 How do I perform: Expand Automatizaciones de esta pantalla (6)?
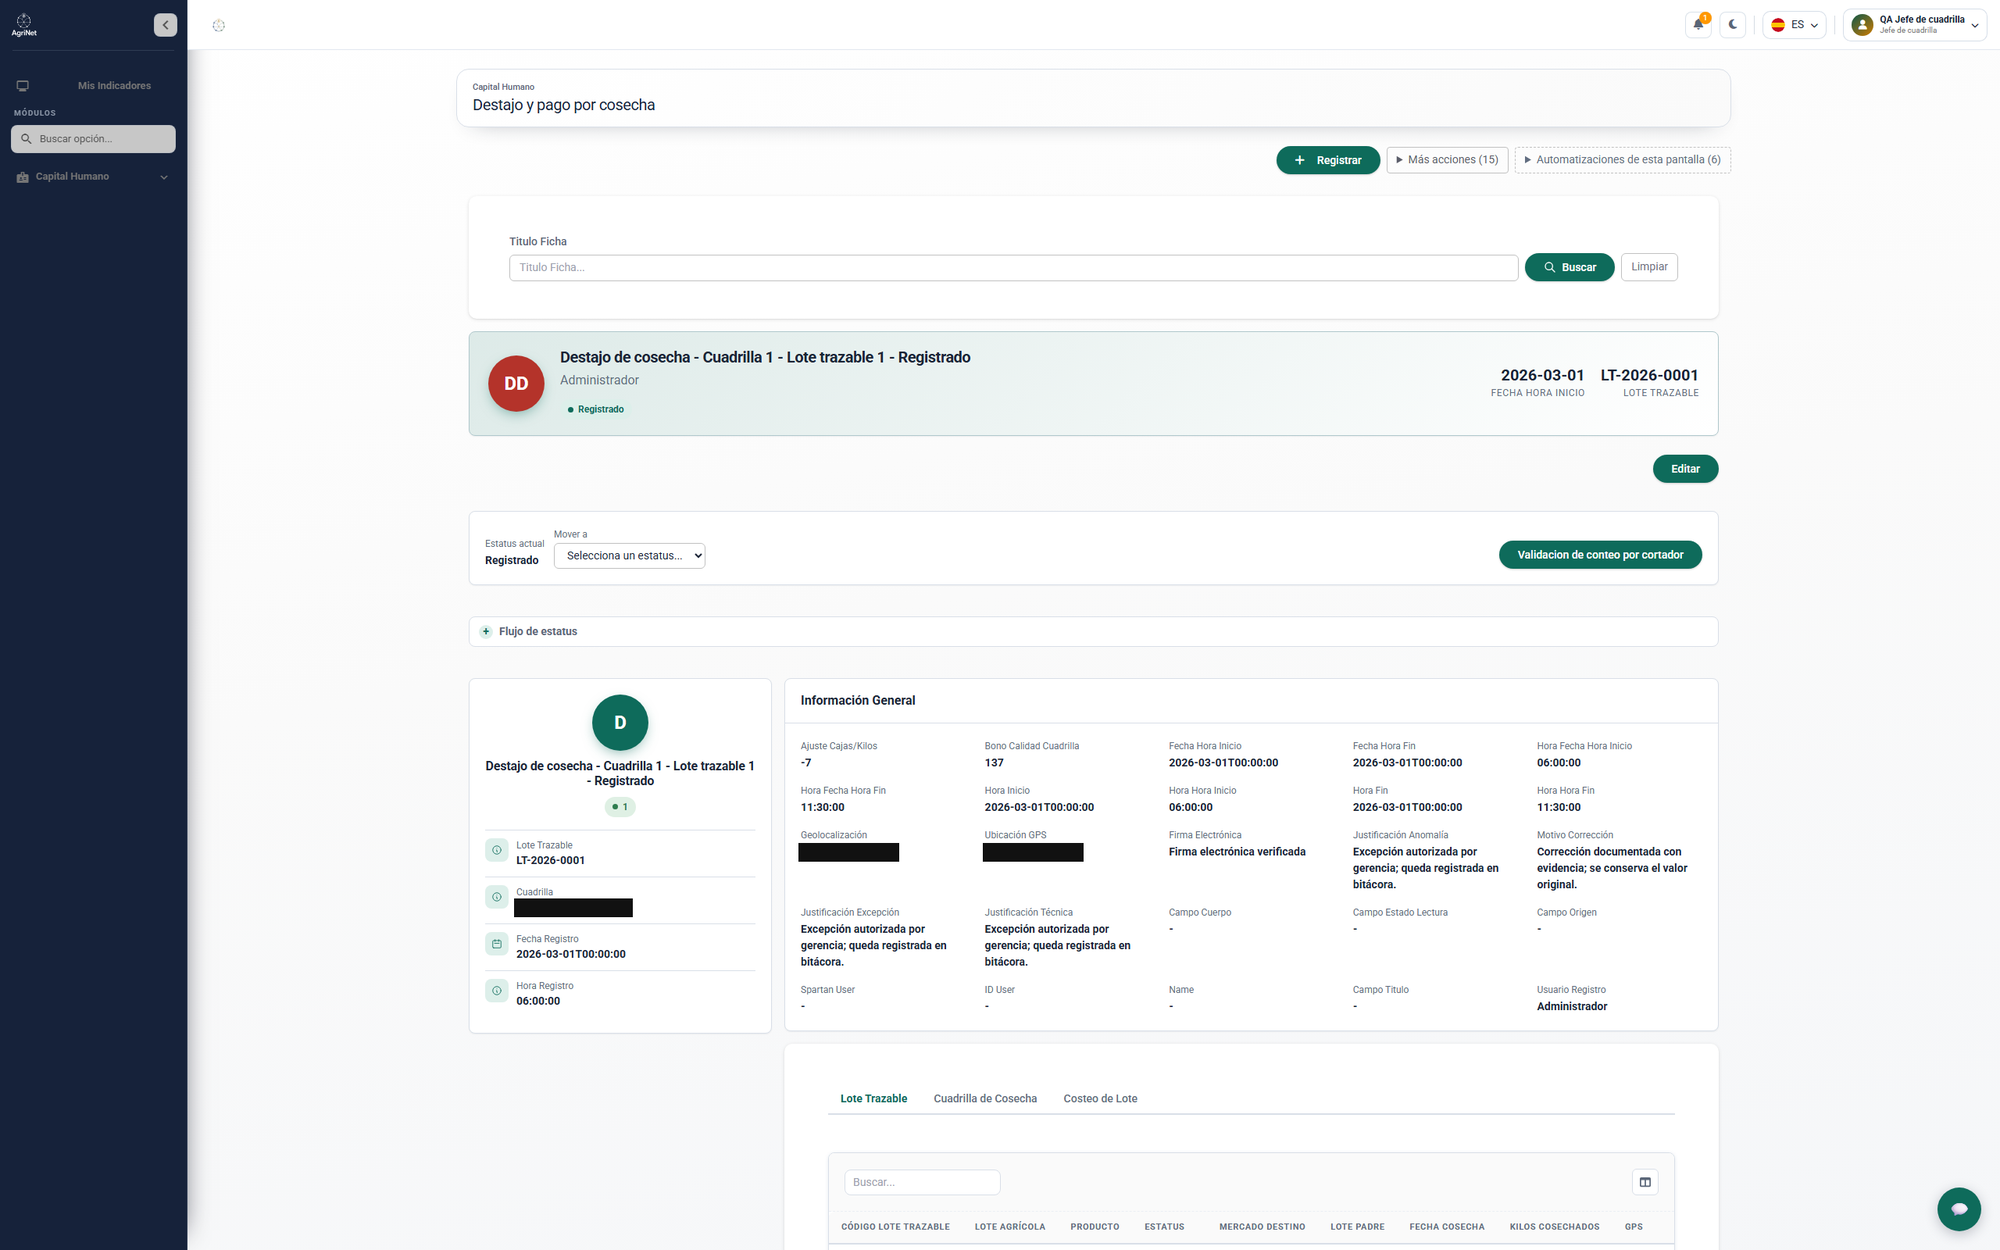click(1622, 160)
